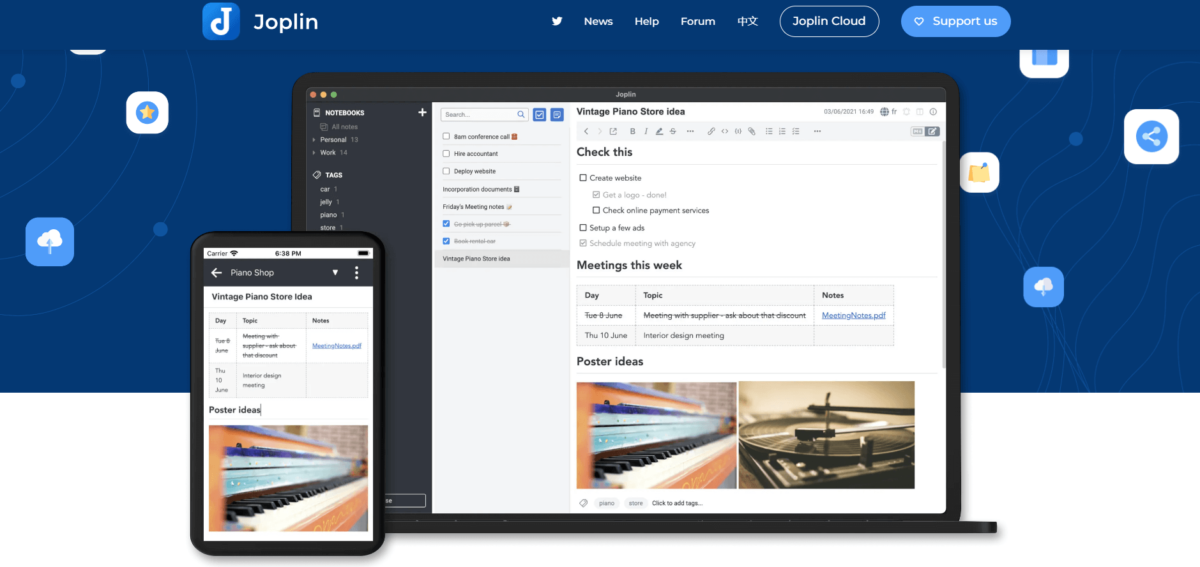The height and width of the screenshot is (567, 1200).
Task: Click the Joplin Cloud button
Action: click(829, 21)
